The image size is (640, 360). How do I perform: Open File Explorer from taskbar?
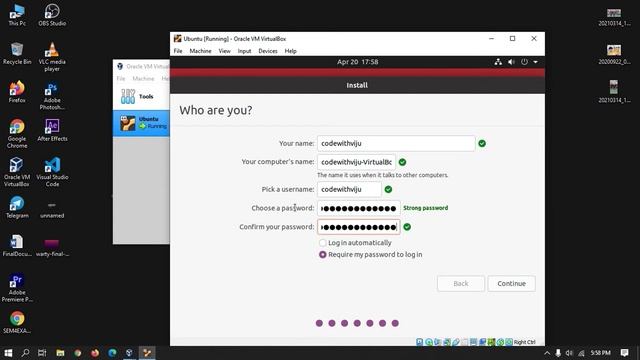click(x=60, y=353)
